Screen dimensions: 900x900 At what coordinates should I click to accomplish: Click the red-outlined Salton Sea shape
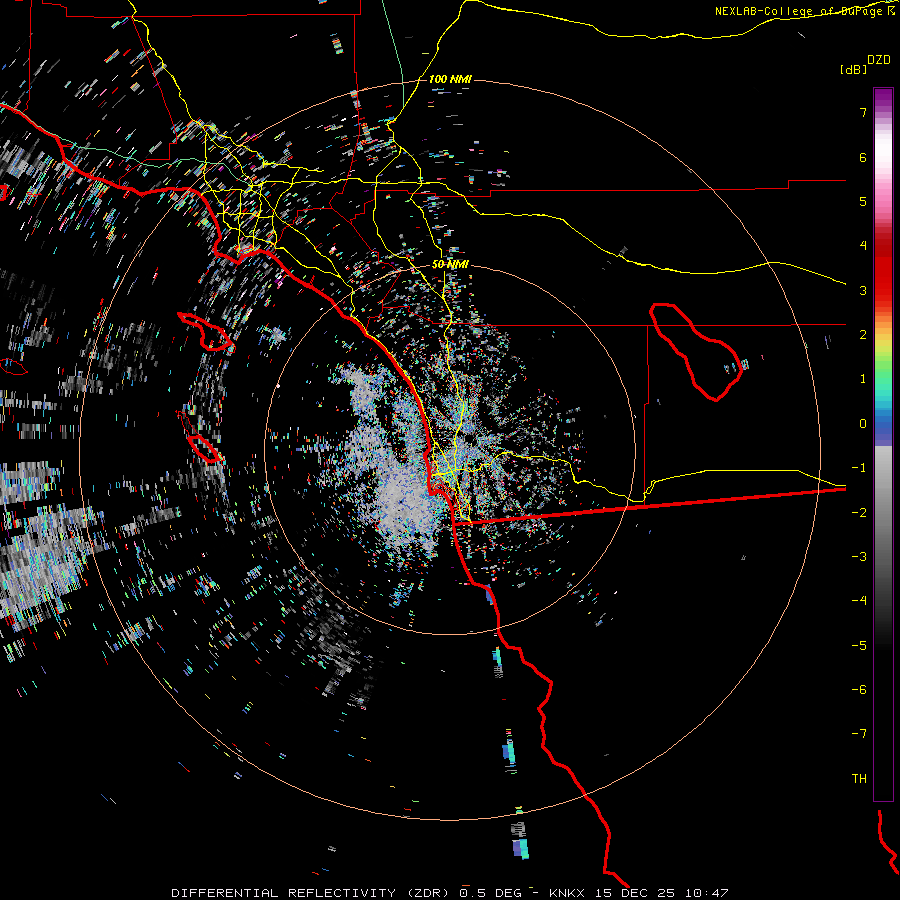[696, 351]
